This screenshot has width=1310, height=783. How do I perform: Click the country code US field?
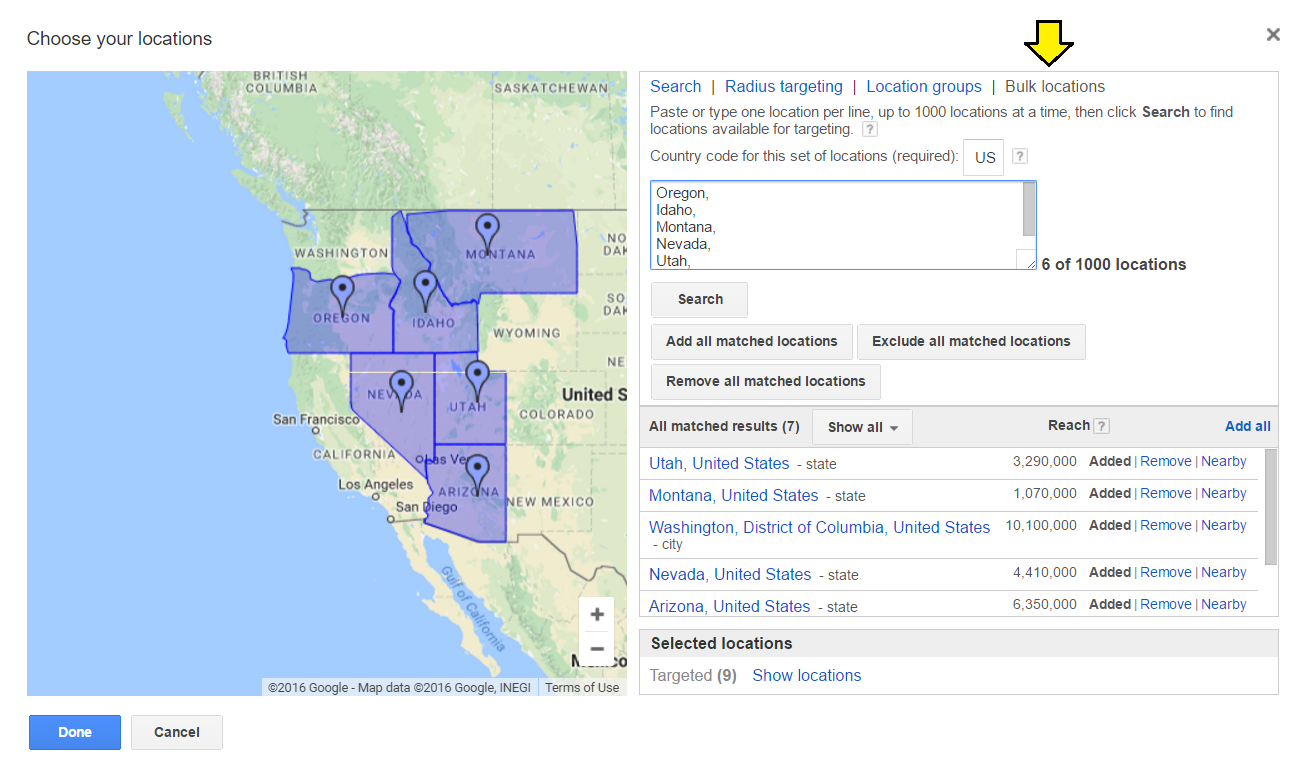tap(984, 157)
